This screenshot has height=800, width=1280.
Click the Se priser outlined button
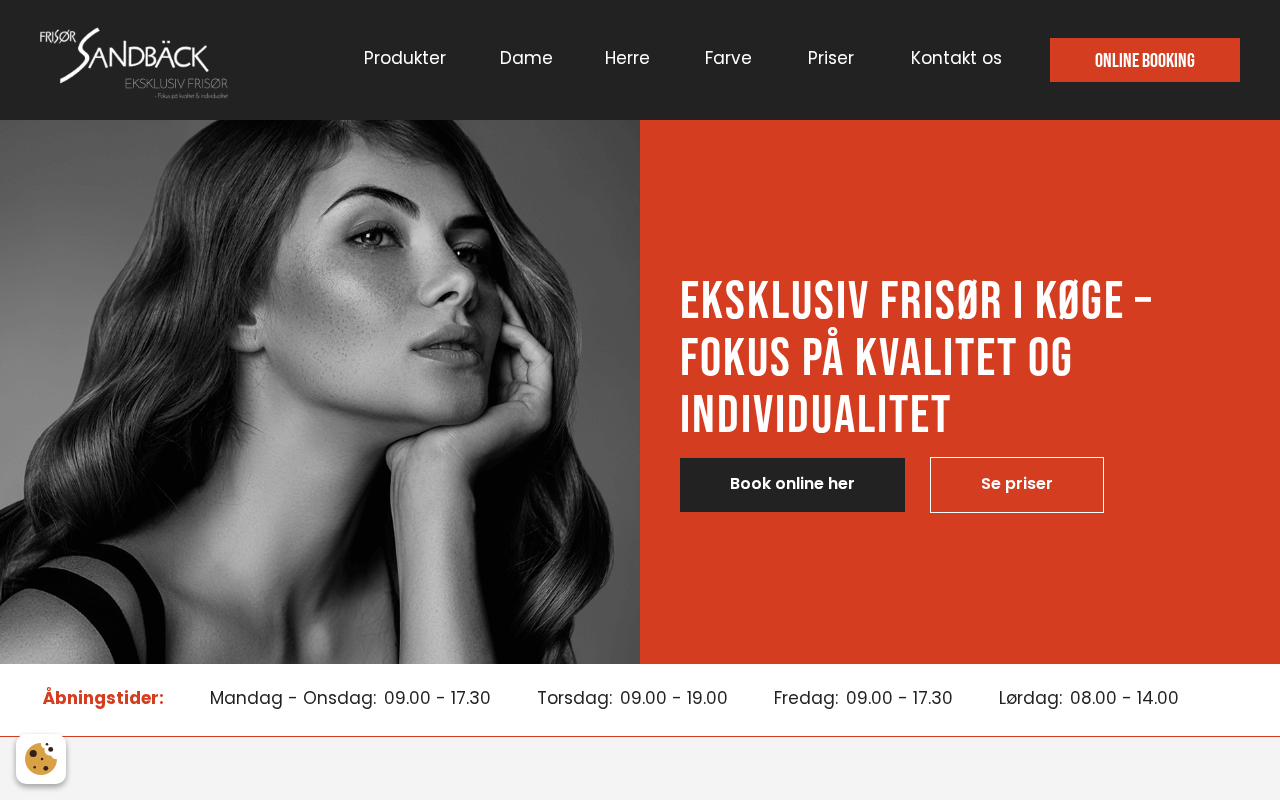(1017, 485)
